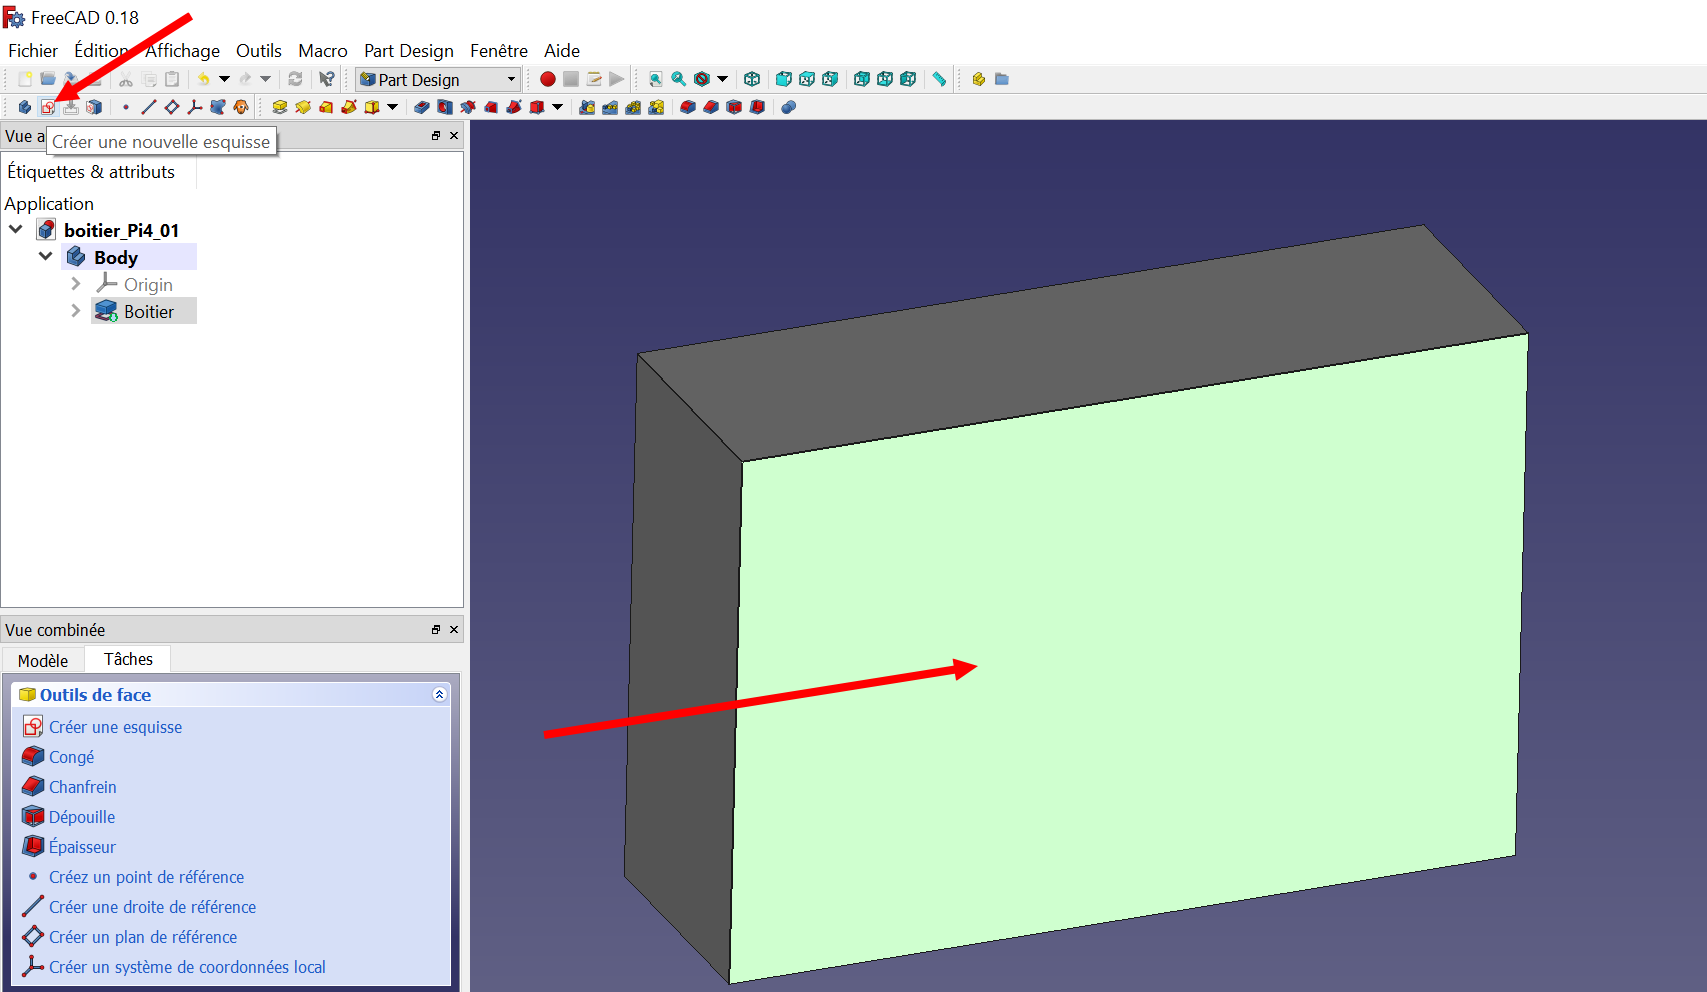Click the Pocket tool icon
Screen dimensions: 1707x992
point(422,107)
